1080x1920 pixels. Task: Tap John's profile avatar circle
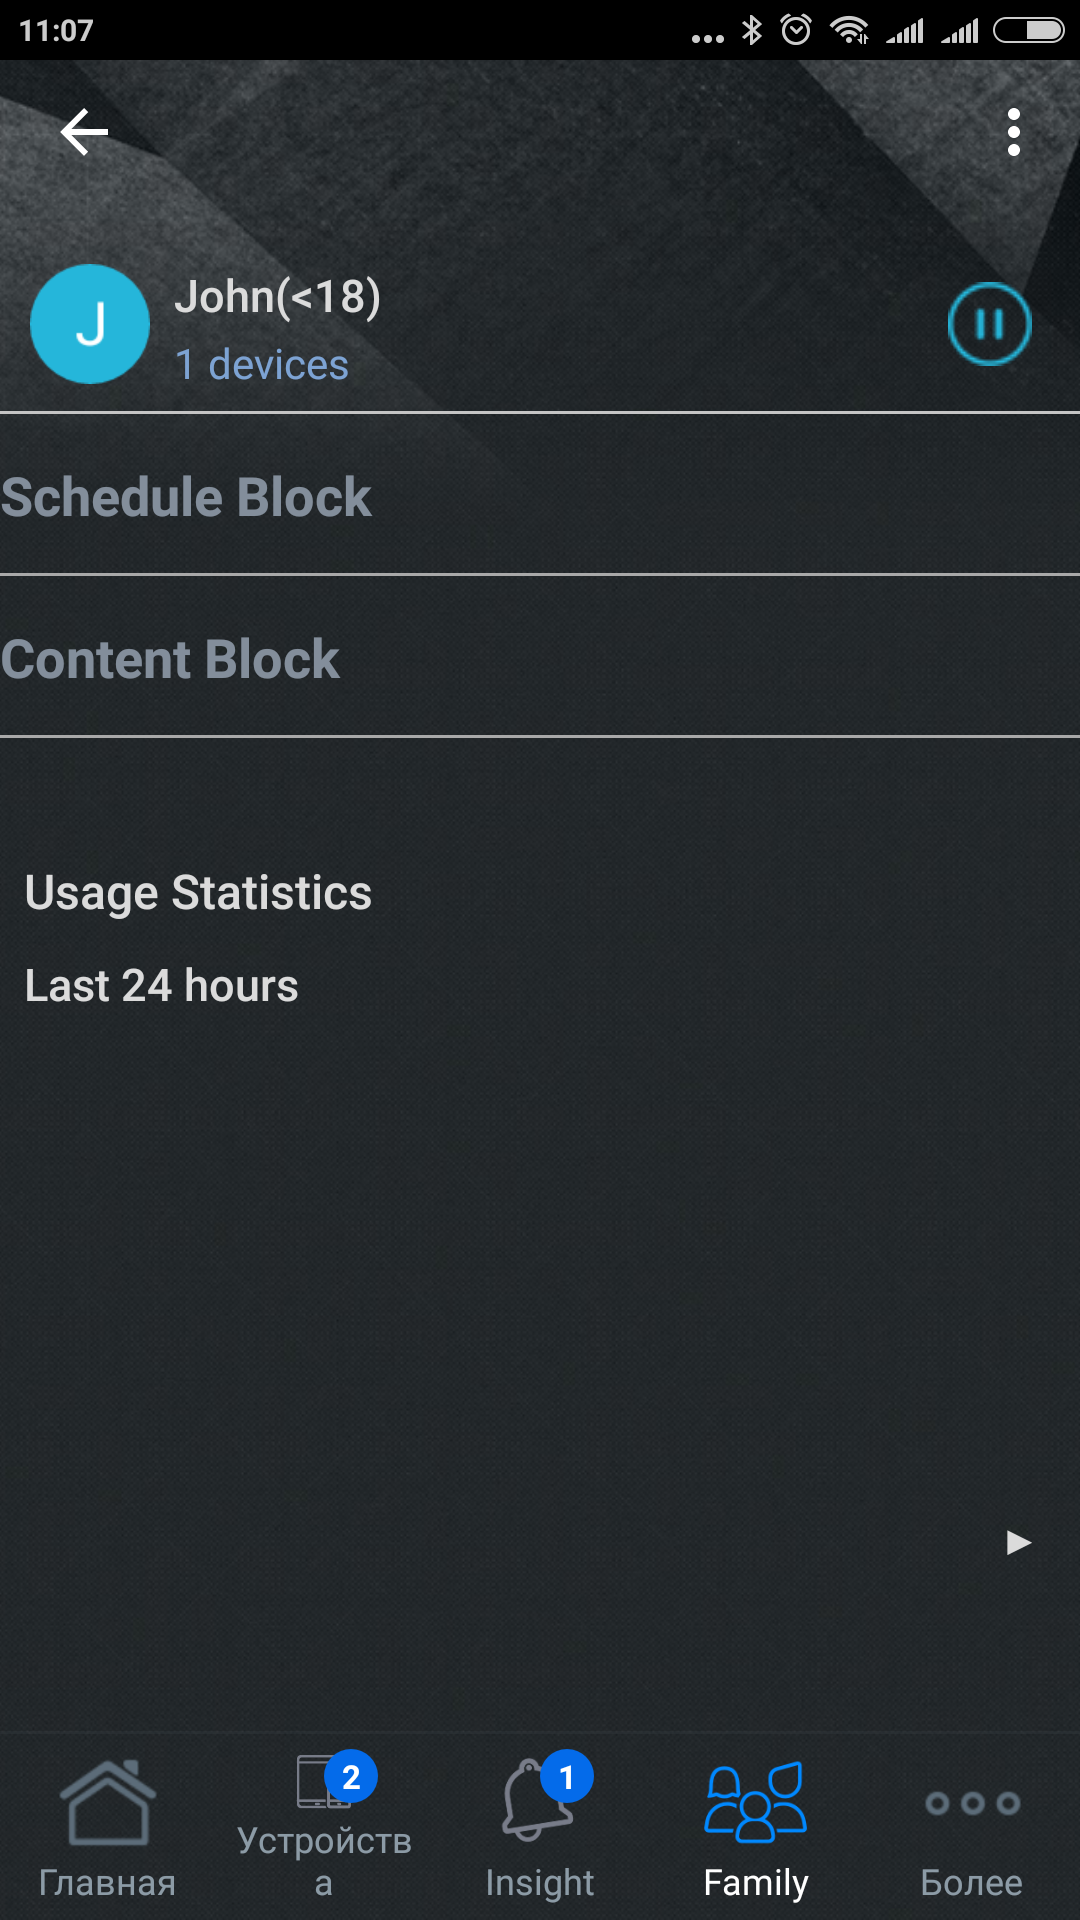[x=90, y=324]
